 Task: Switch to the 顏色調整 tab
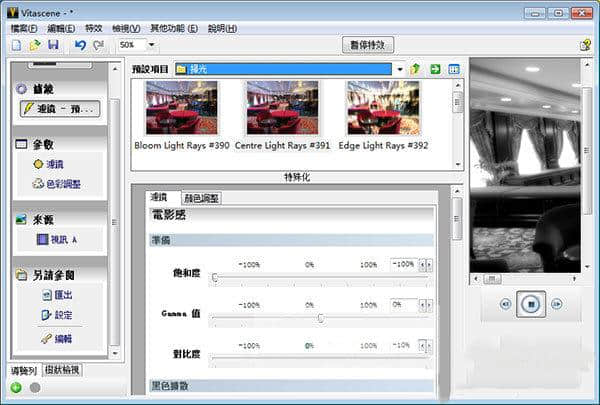pyautogui.click(x=203, y=198)
